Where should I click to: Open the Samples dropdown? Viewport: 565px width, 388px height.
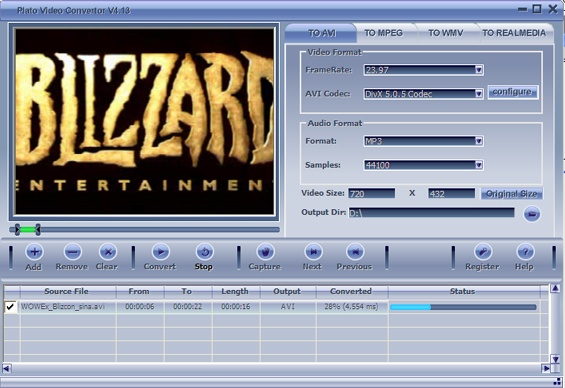point(479,165)
